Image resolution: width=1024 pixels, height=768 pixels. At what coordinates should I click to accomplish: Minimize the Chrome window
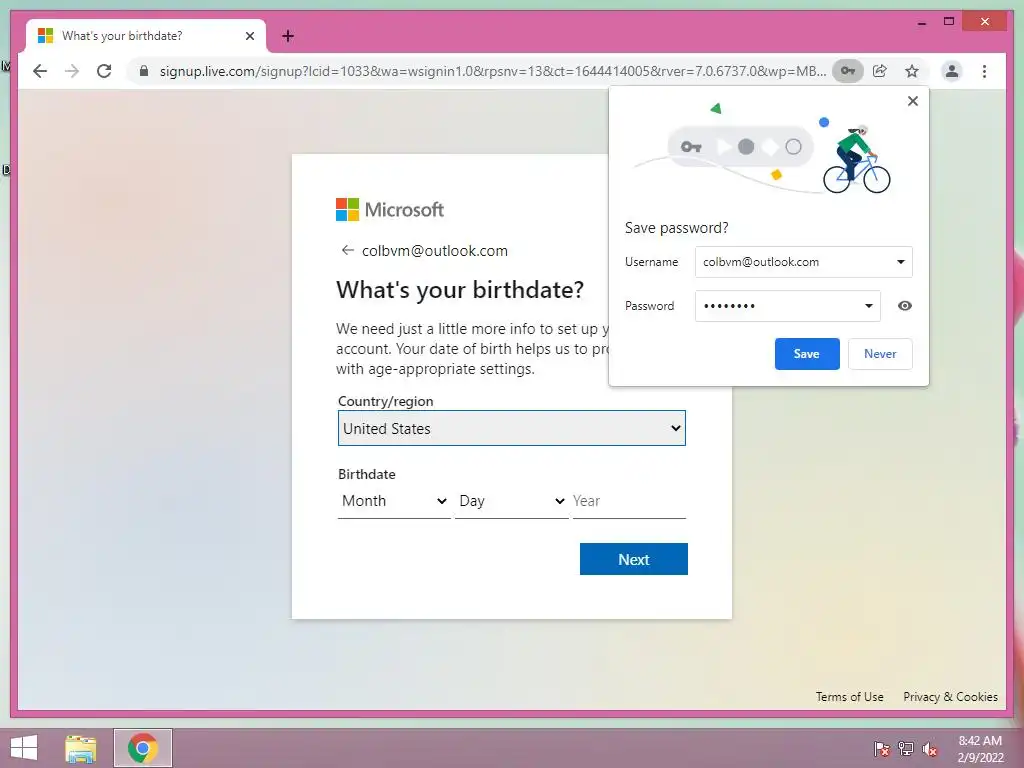tap(921, 22)
